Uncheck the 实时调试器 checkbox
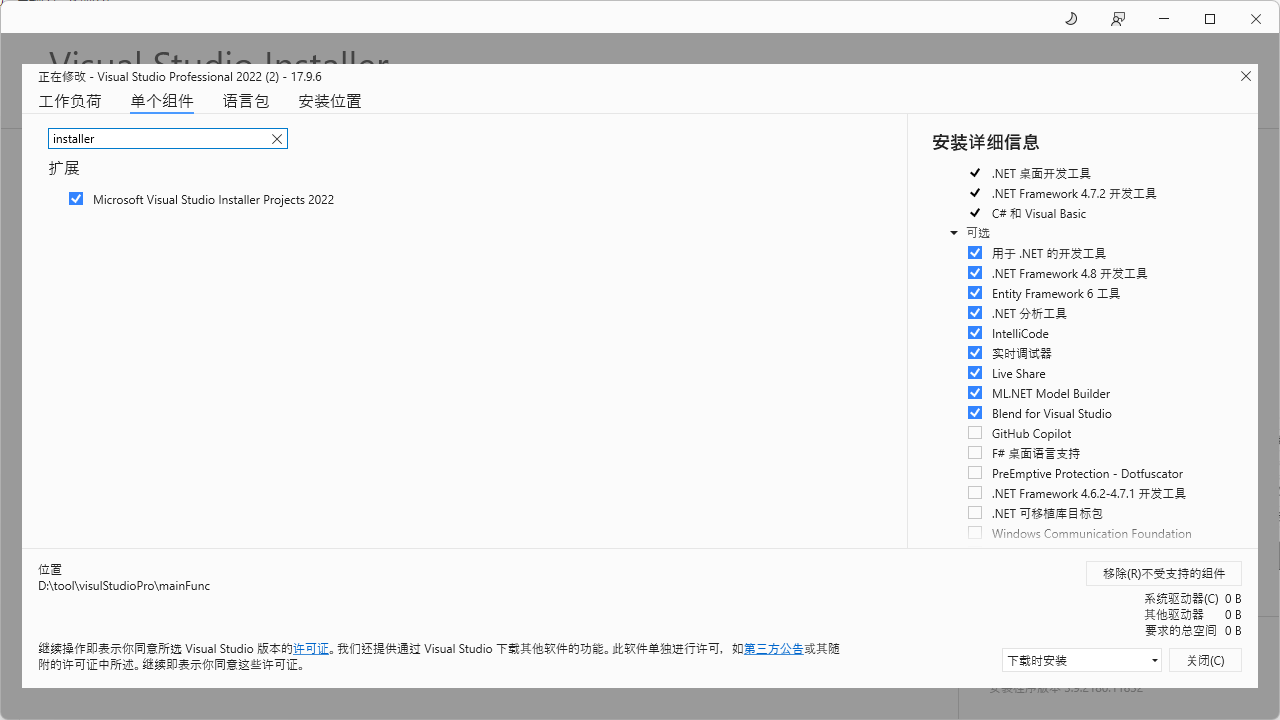 coord(975,353)
